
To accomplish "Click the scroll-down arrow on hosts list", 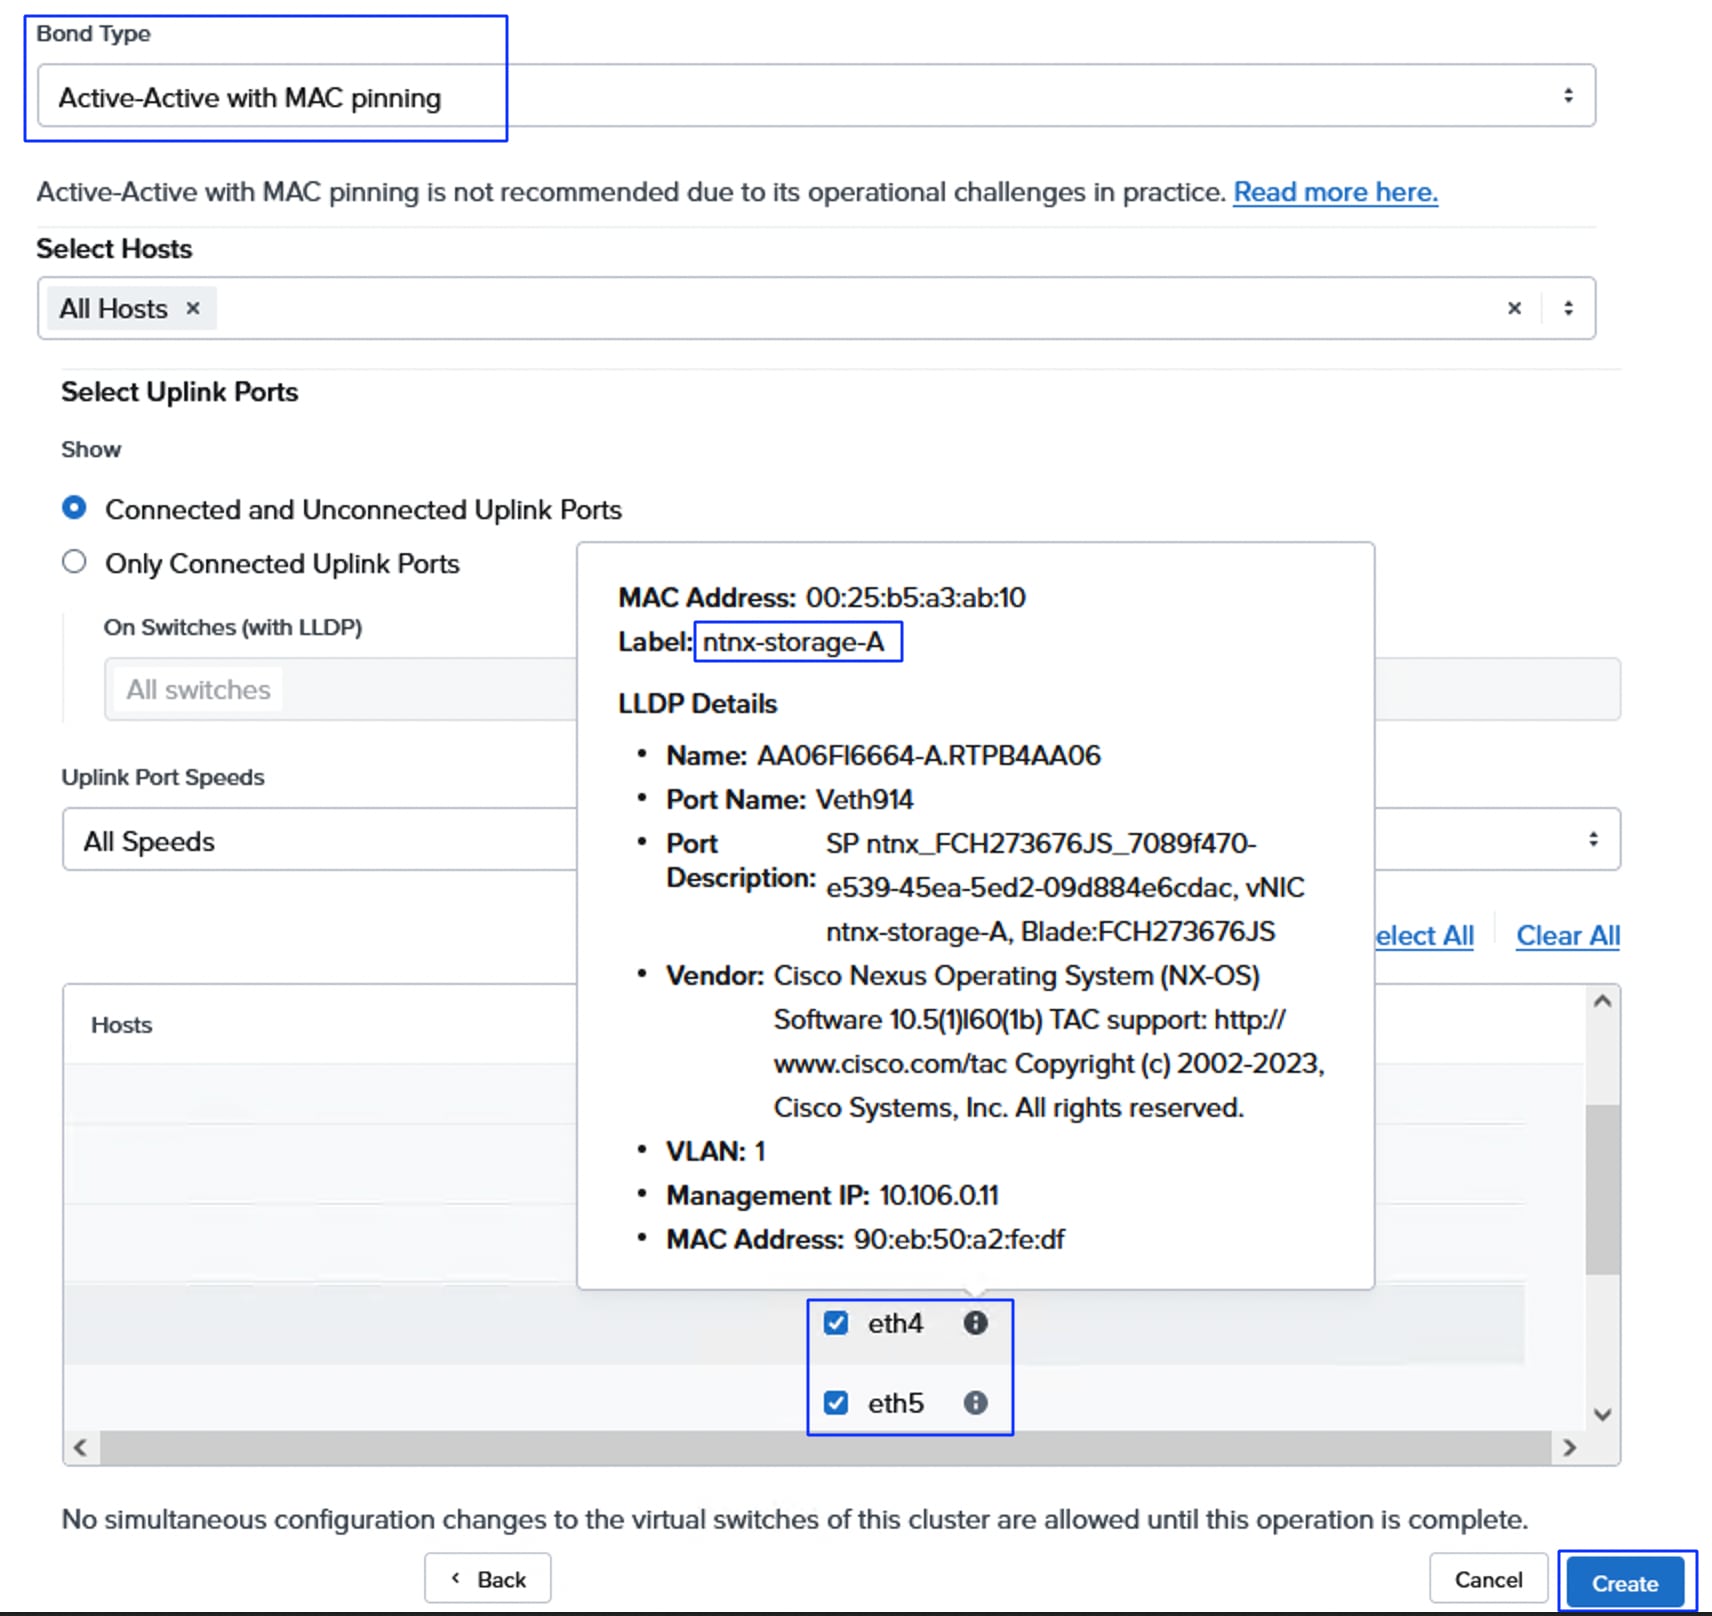I will click(1601, 1415).
